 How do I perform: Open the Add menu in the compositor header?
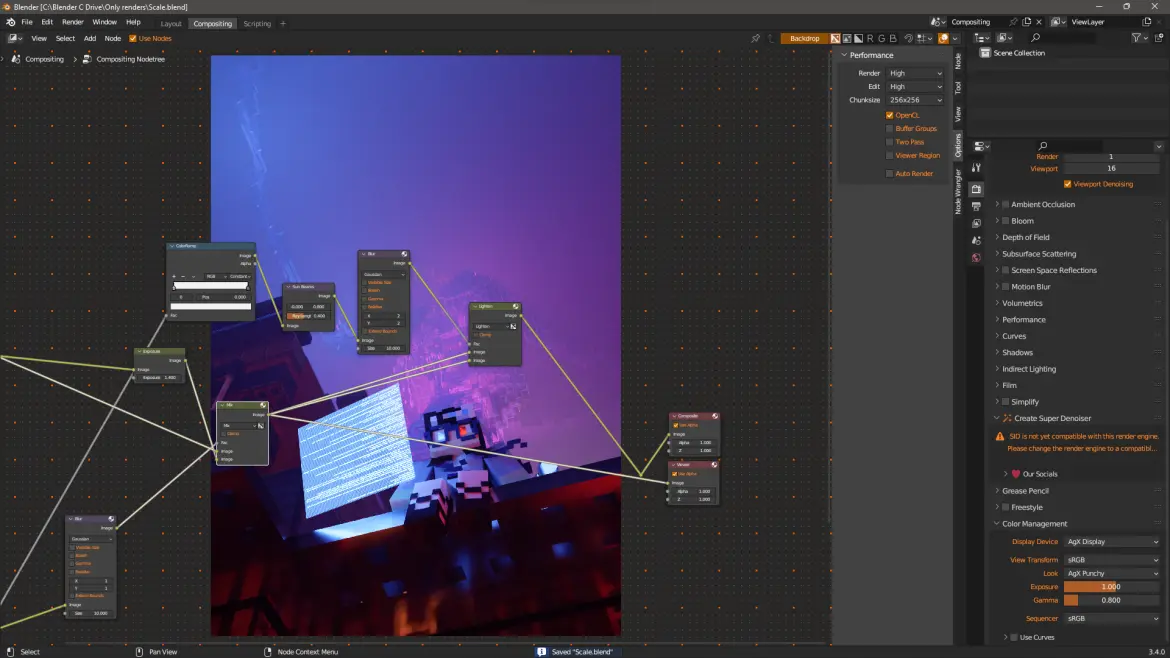pos(90,38)
